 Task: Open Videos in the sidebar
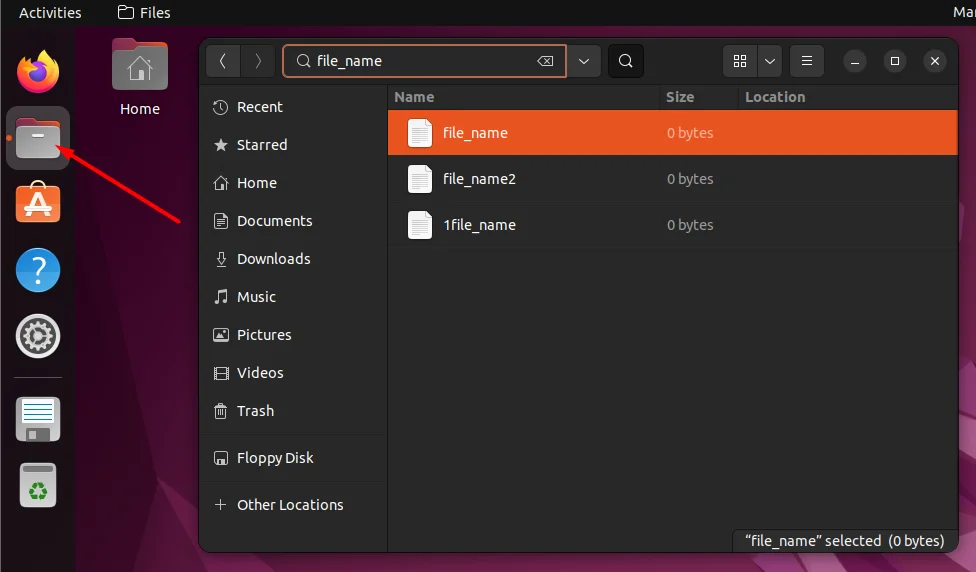point(293,373)
